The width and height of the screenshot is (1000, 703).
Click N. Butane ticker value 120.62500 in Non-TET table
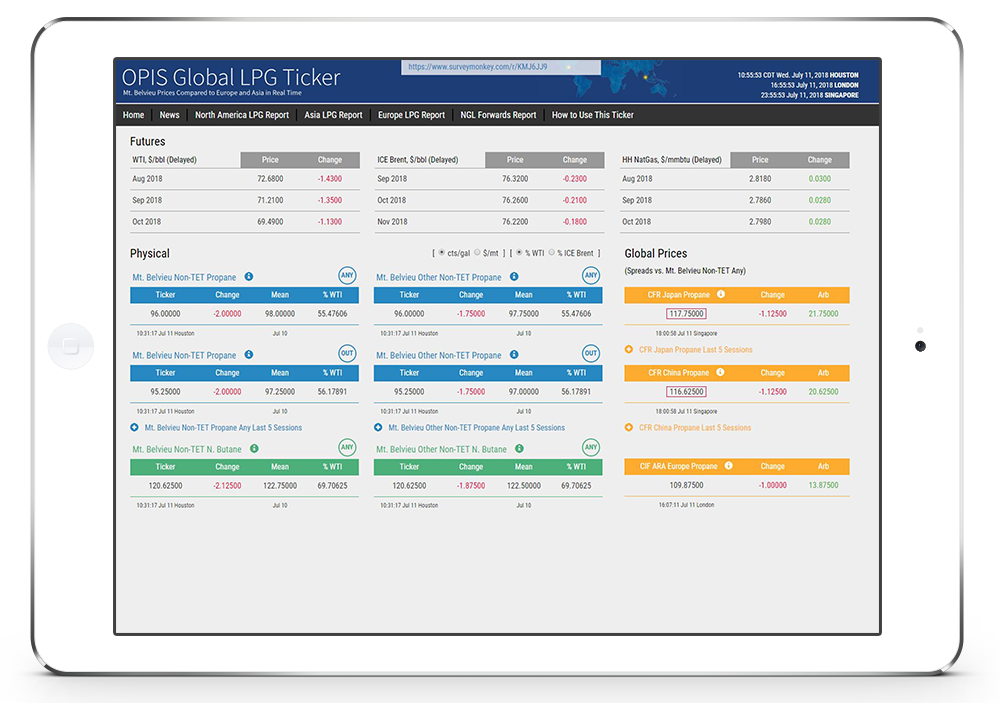[165, 485]
